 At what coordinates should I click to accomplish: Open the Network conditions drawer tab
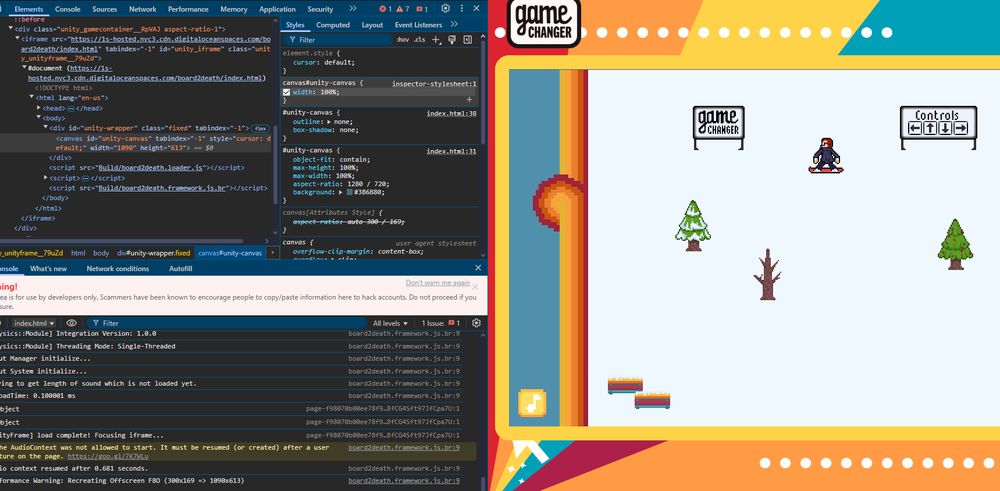click(117, 268)
